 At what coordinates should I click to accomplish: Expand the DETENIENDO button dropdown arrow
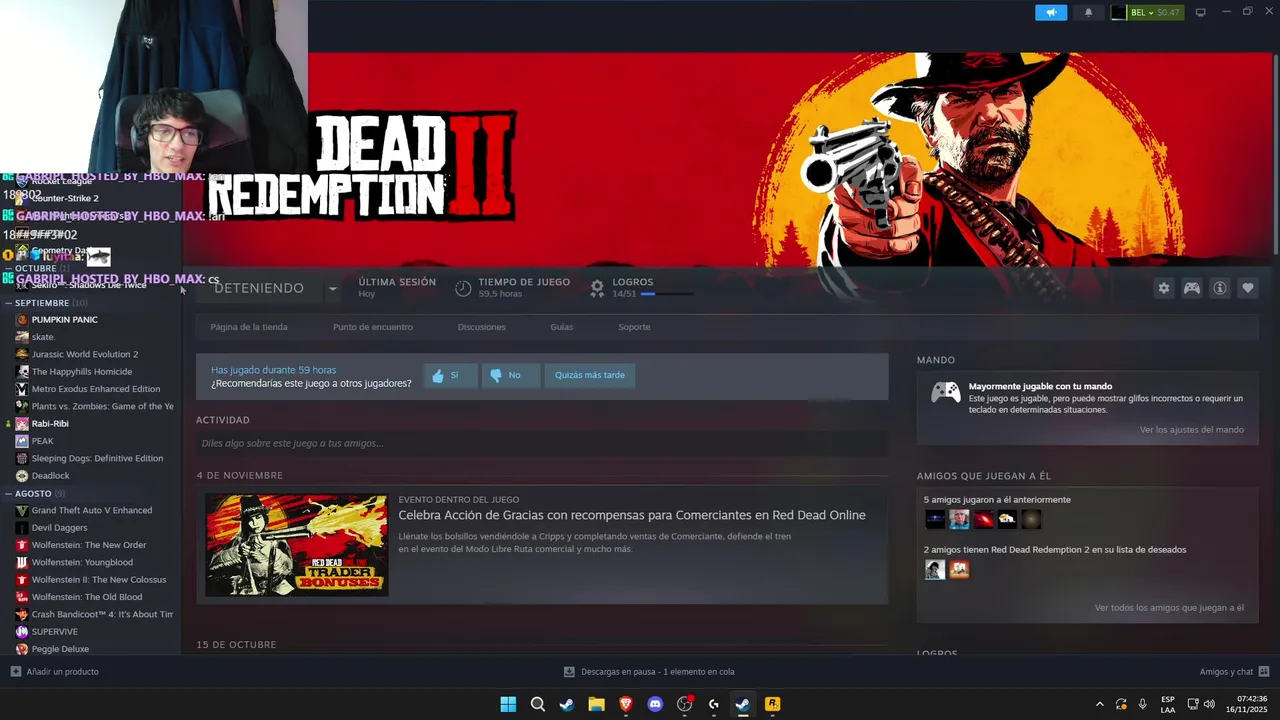click(x=333, y=288)
